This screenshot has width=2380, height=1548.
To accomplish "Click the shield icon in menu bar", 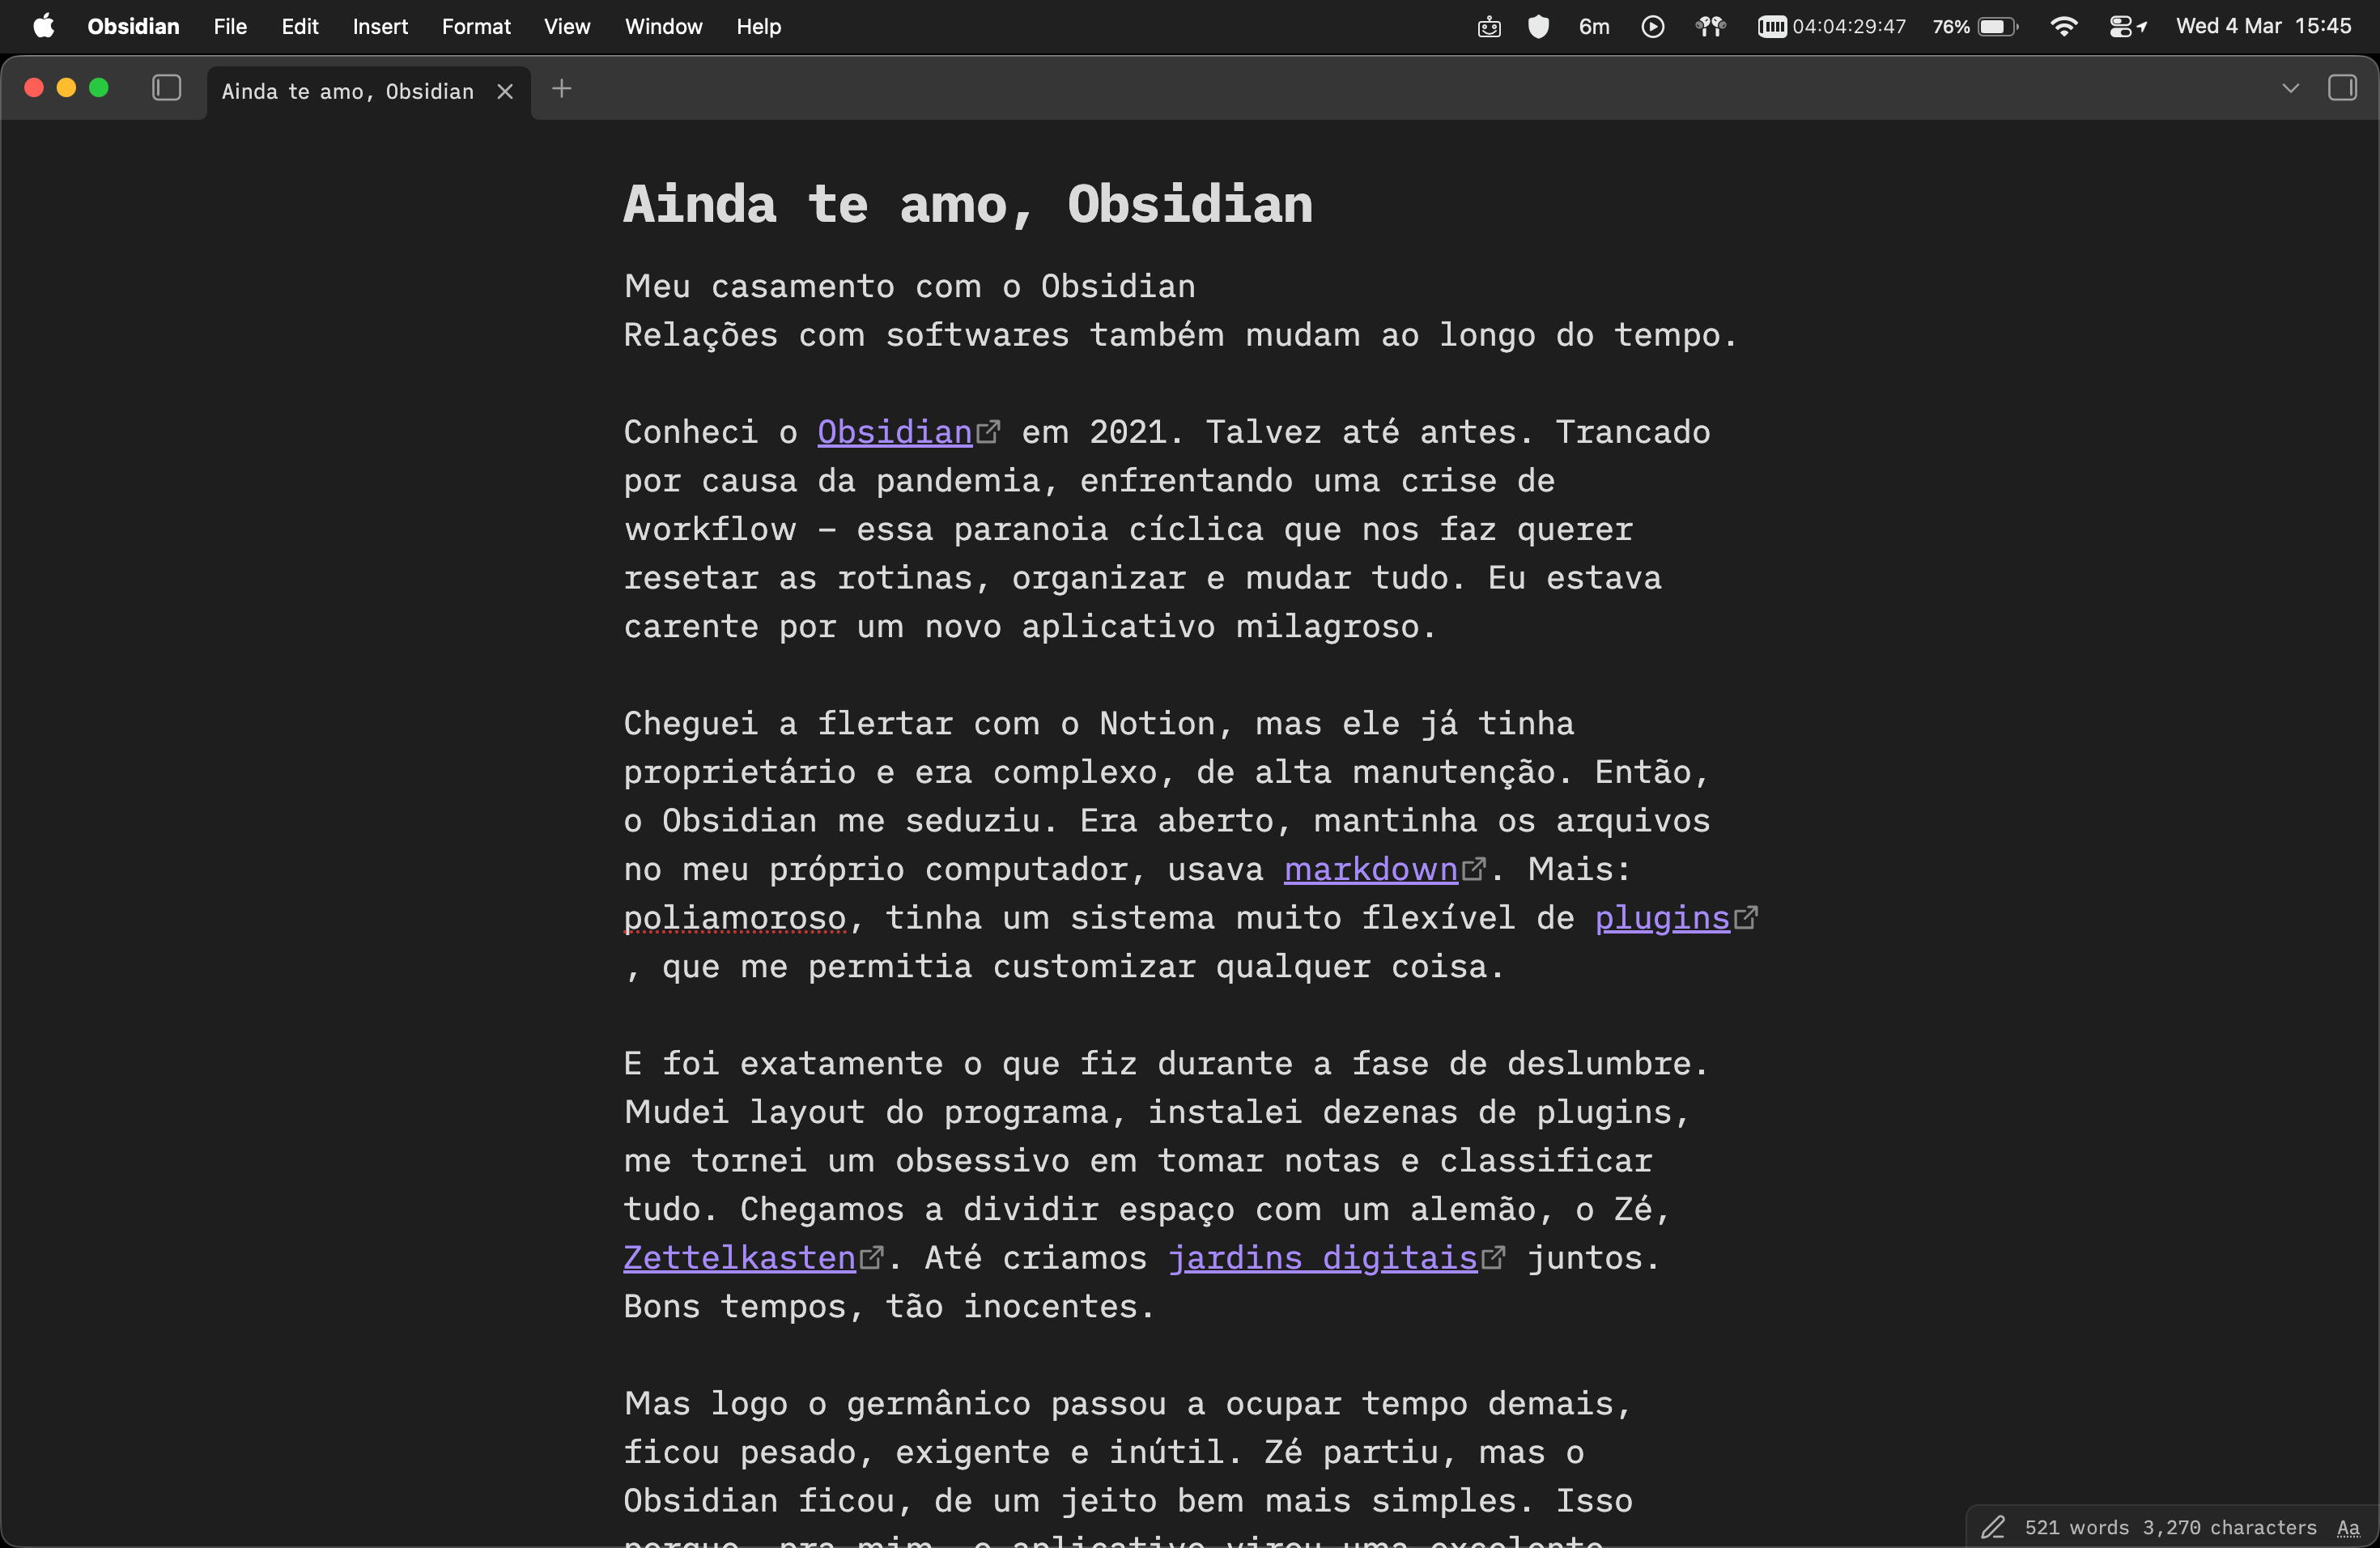I will [x=1538, y=26].
